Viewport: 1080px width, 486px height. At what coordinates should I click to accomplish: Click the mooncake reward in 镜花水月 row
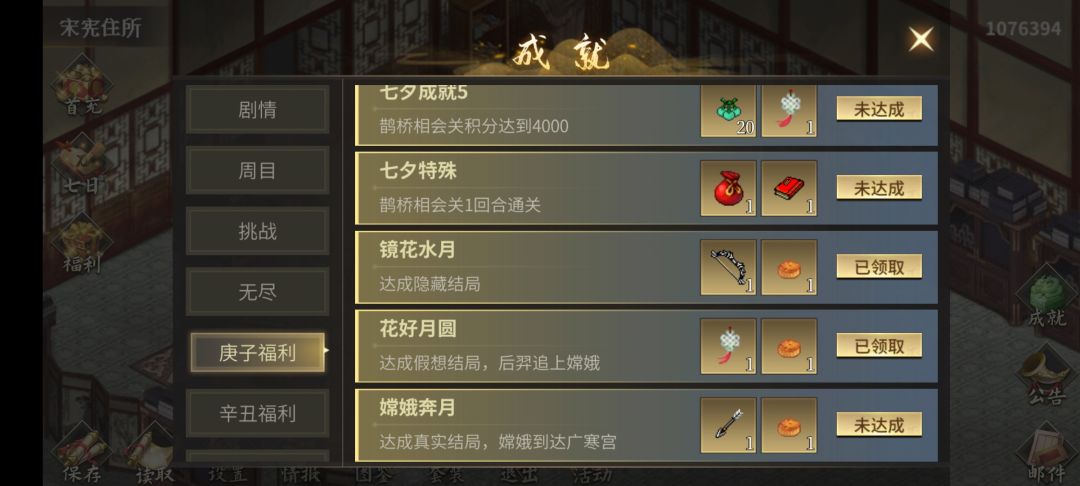pyautogui.click(x=789, y=267)
